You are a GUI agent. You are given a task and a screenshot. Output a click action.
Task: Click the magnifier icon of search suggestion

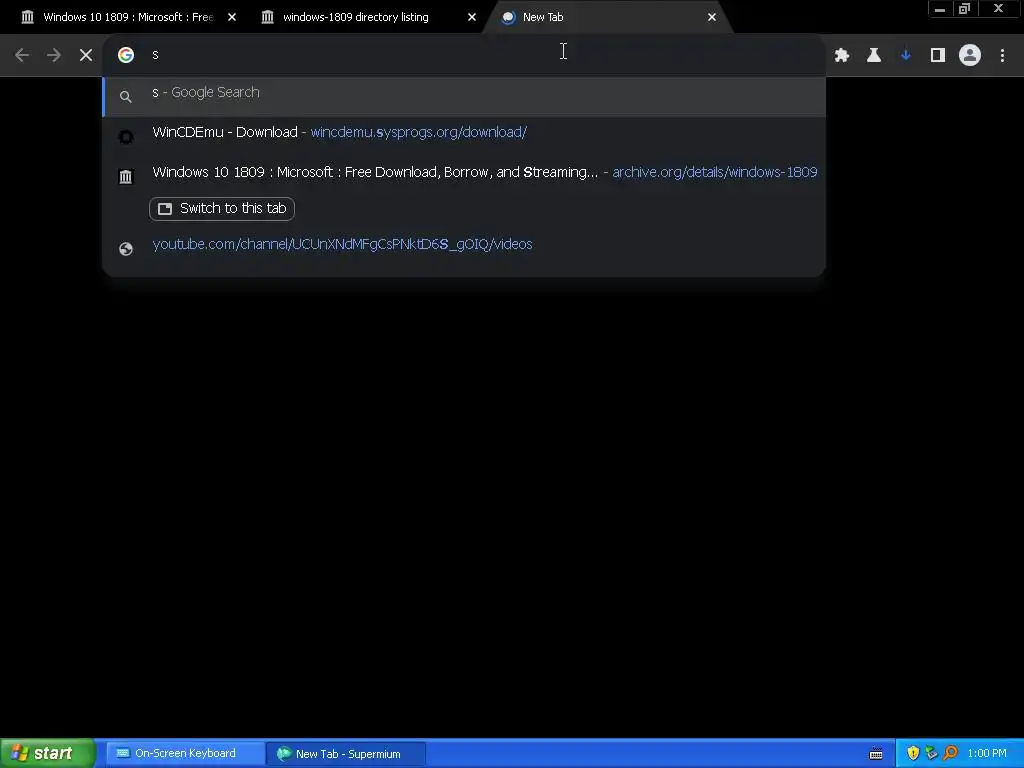pyautogui.click(x=126, y=97)
